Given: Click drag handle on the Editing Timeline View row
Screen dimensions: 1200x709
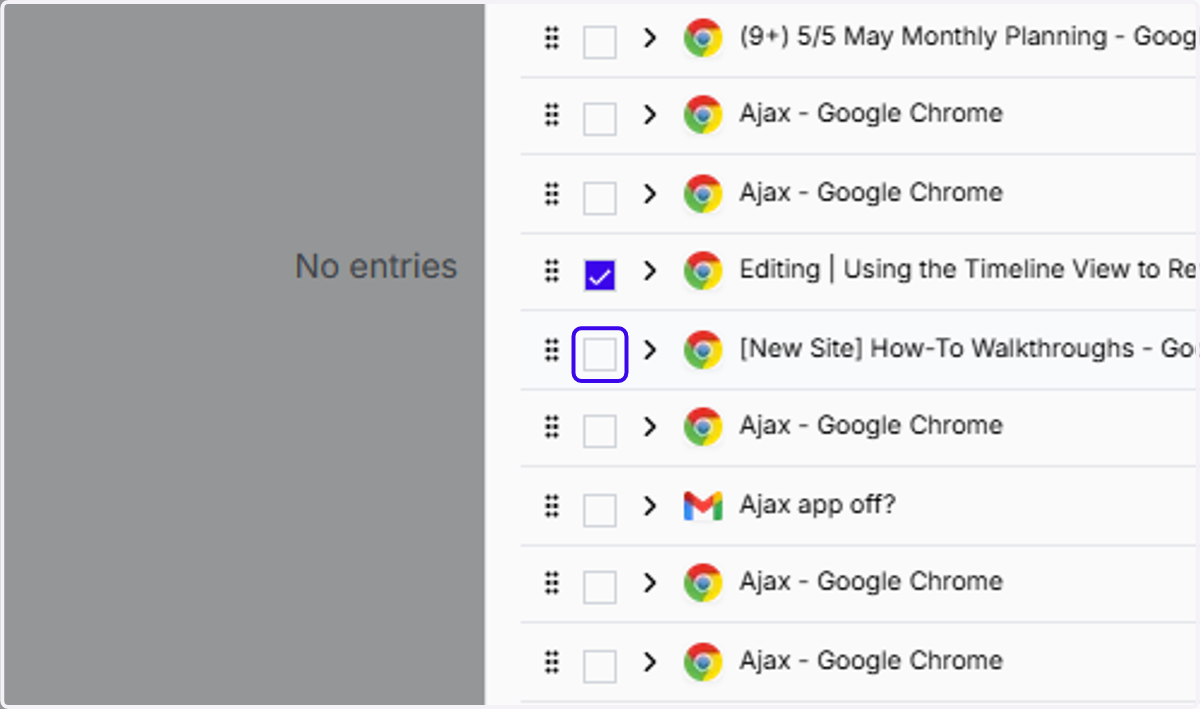Looking at the screenshot, I should point(551,270).
